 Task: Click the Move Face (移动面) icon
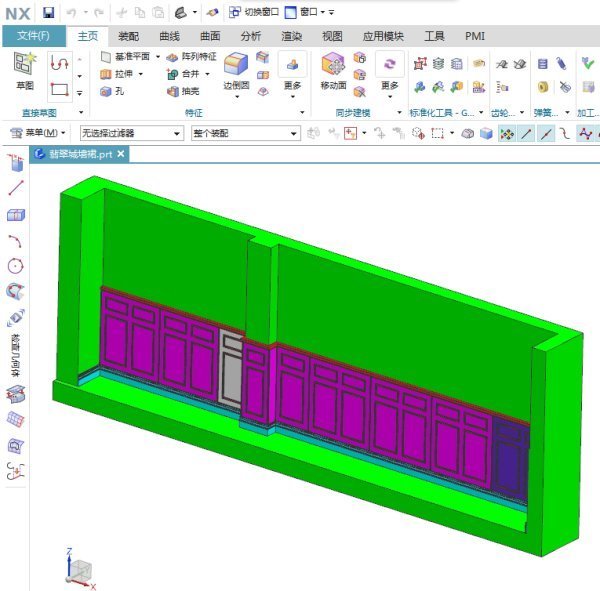tap(333, 70)
